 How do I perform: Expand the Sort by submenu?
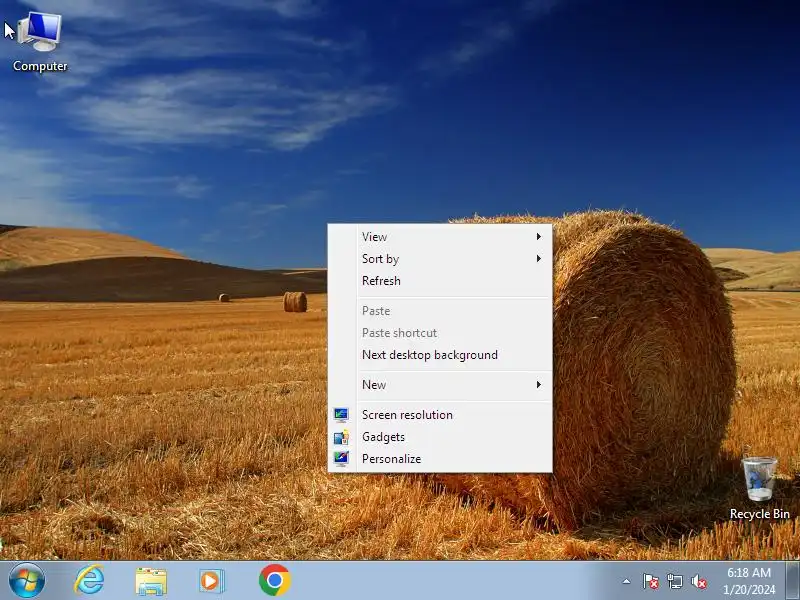click(x=440, y=259)
